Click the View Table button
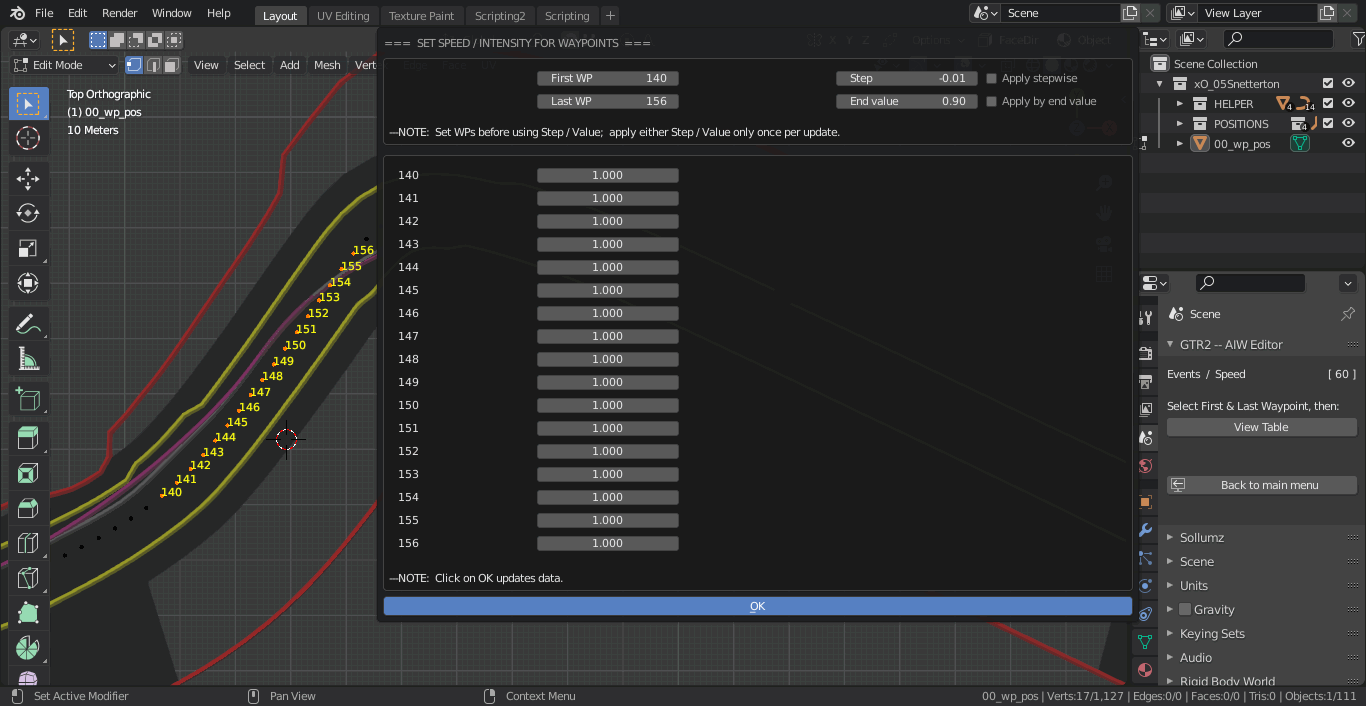 pos(1261,427)
